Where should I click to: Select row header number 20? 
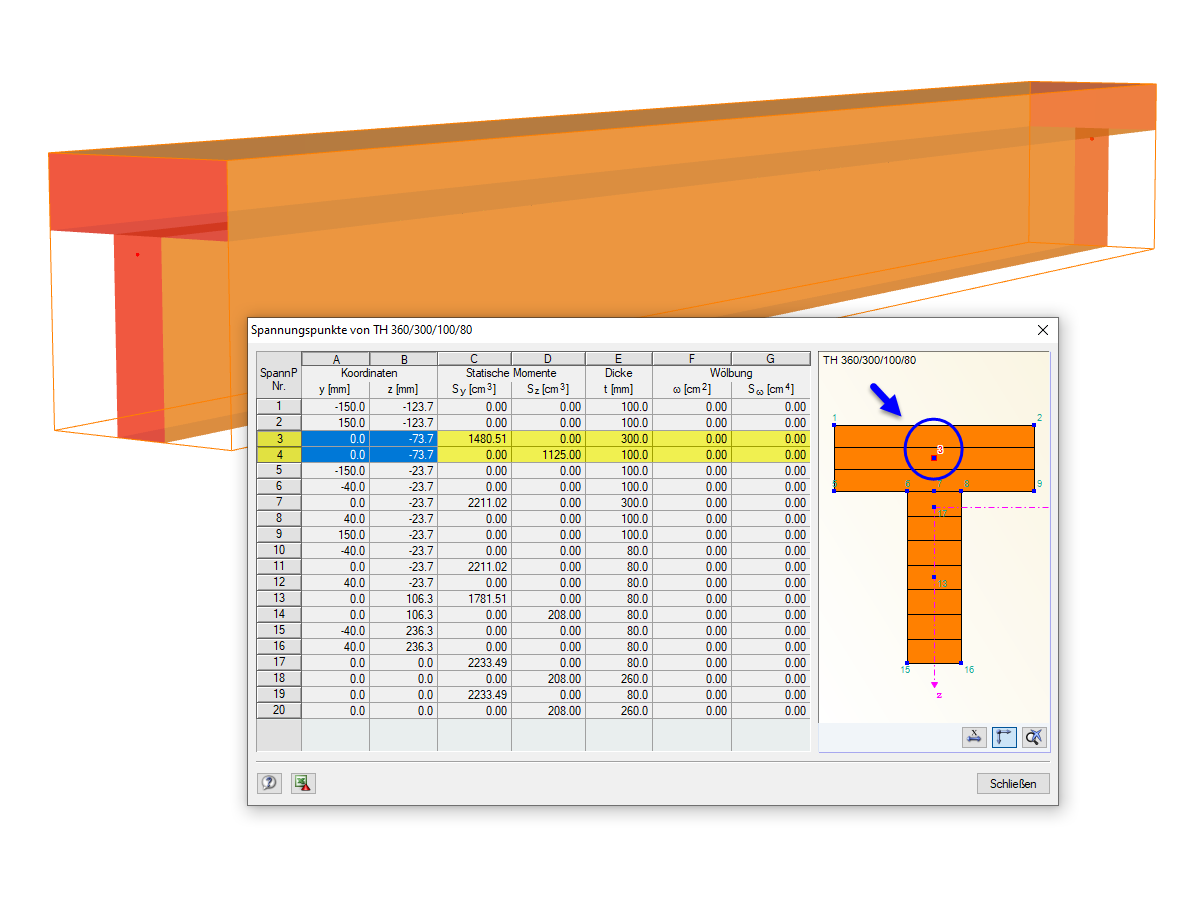[x=279, y=711]
